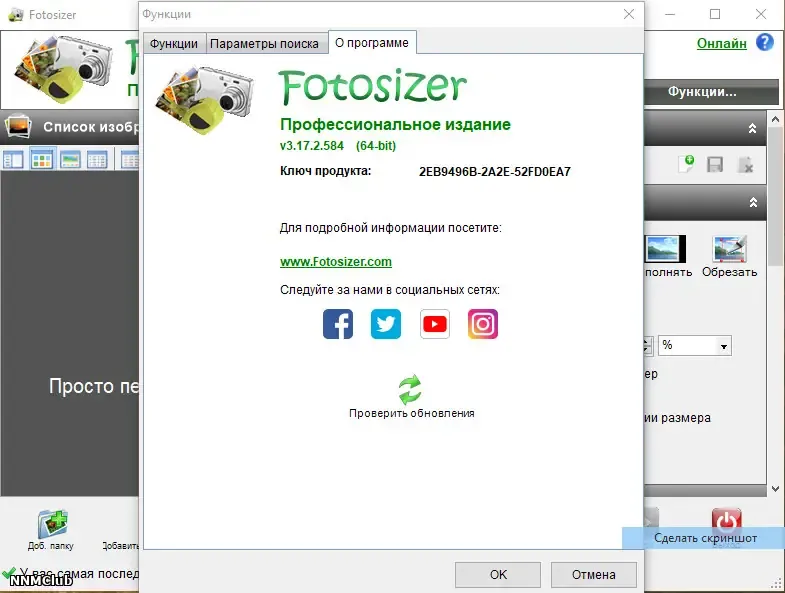Click the size value spinner arrows
Screen dimensions: 785x593
pyautogui.click(x=647, y=346)
